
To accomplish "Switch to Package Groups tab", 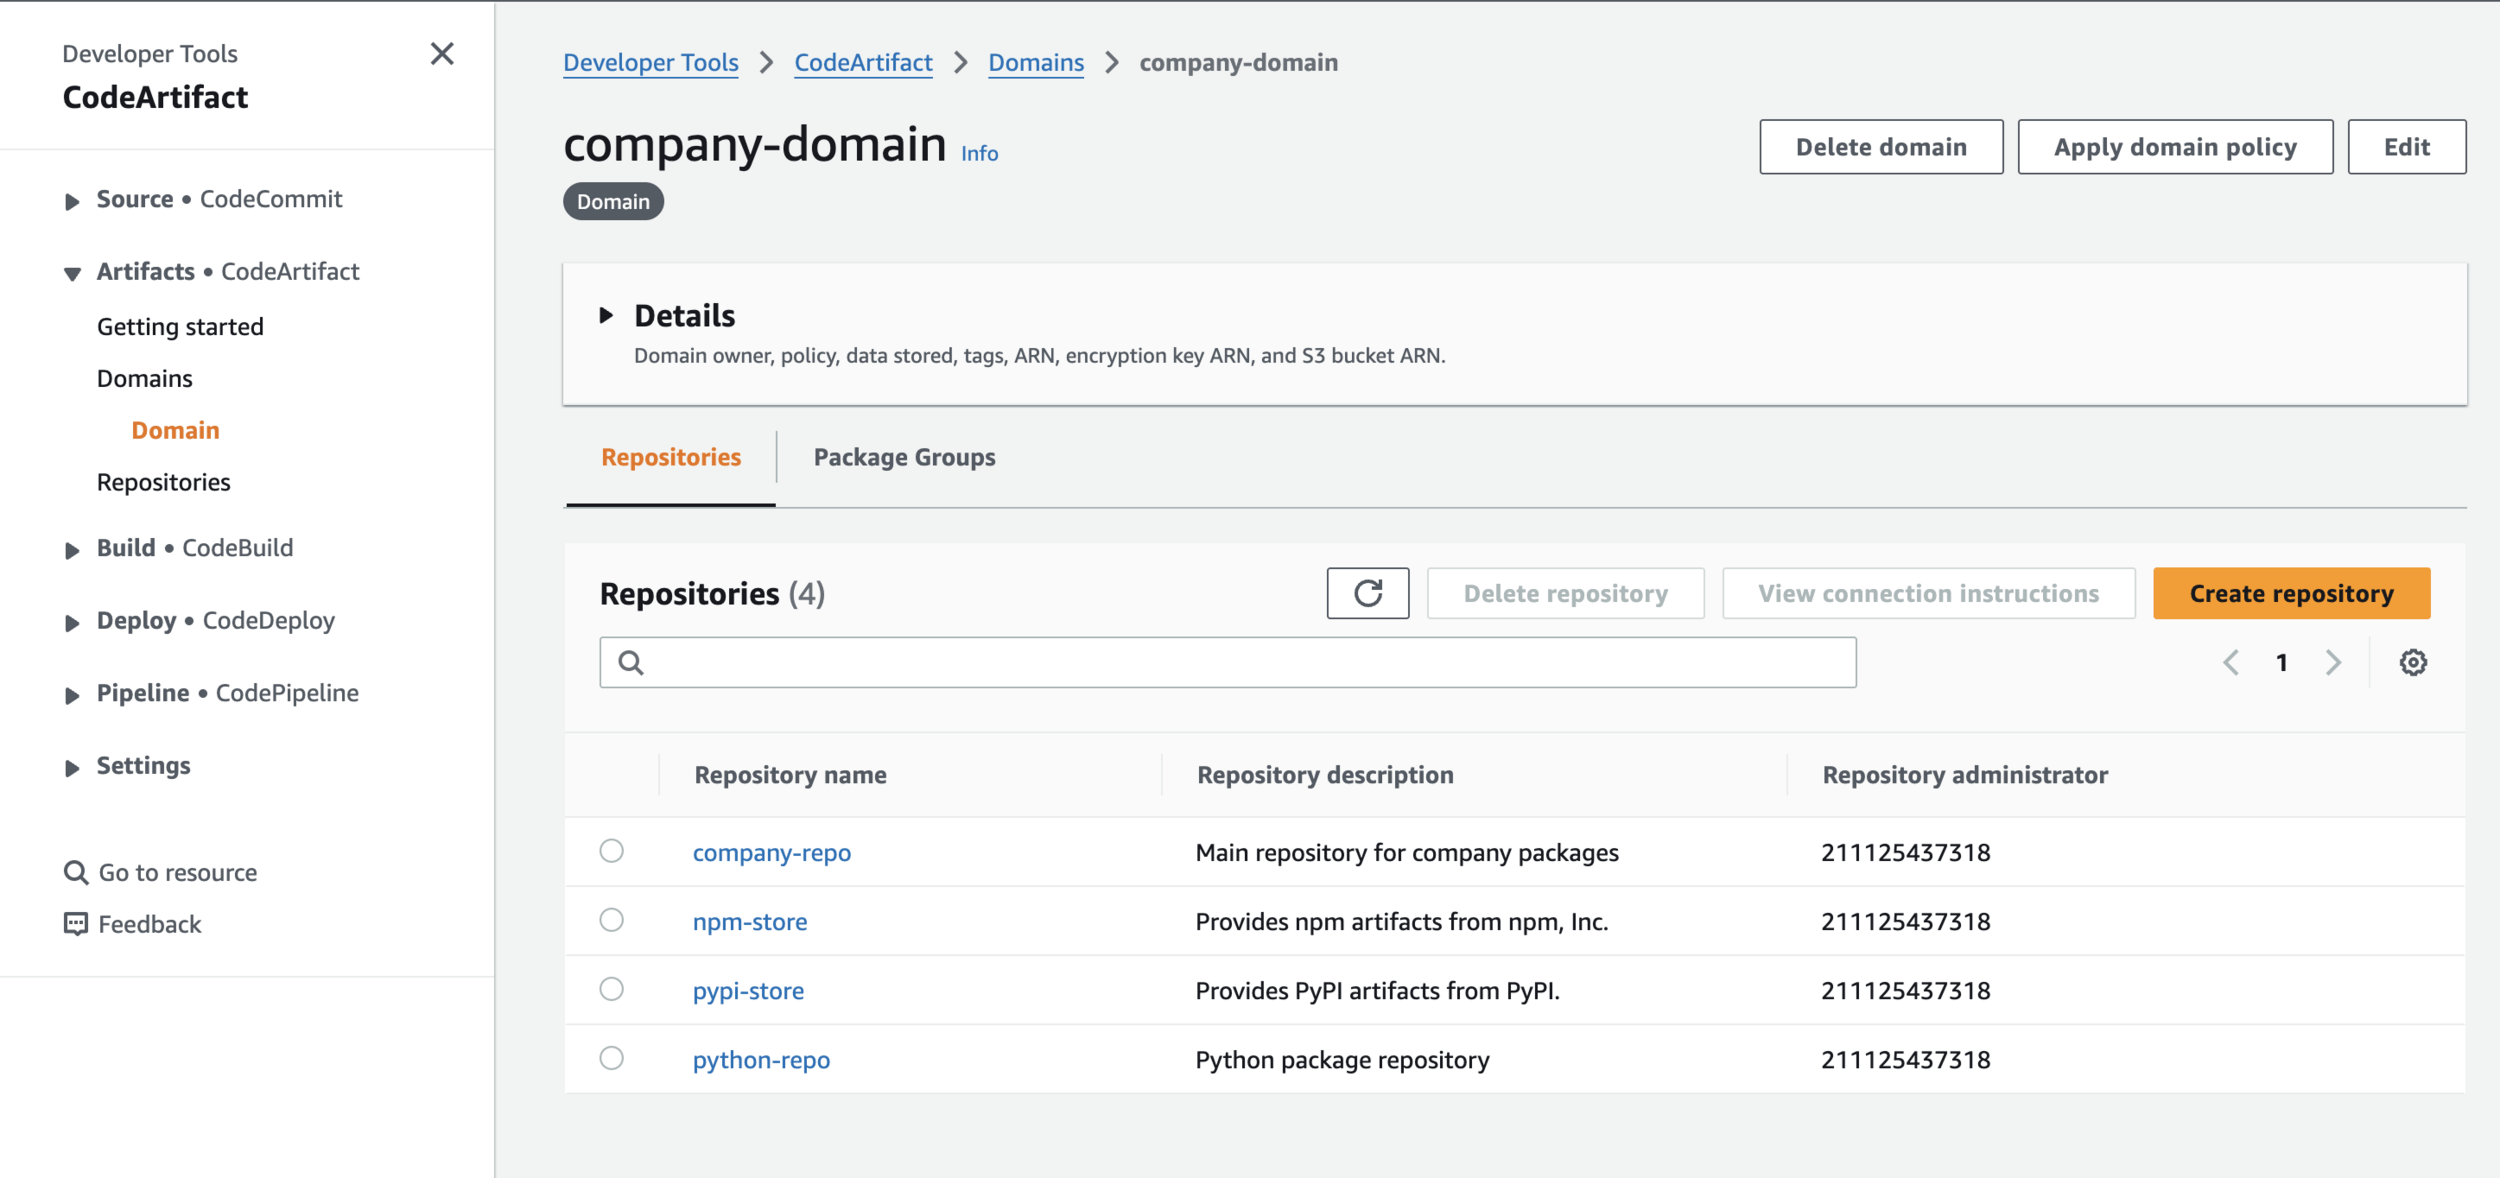I will 904,457.
